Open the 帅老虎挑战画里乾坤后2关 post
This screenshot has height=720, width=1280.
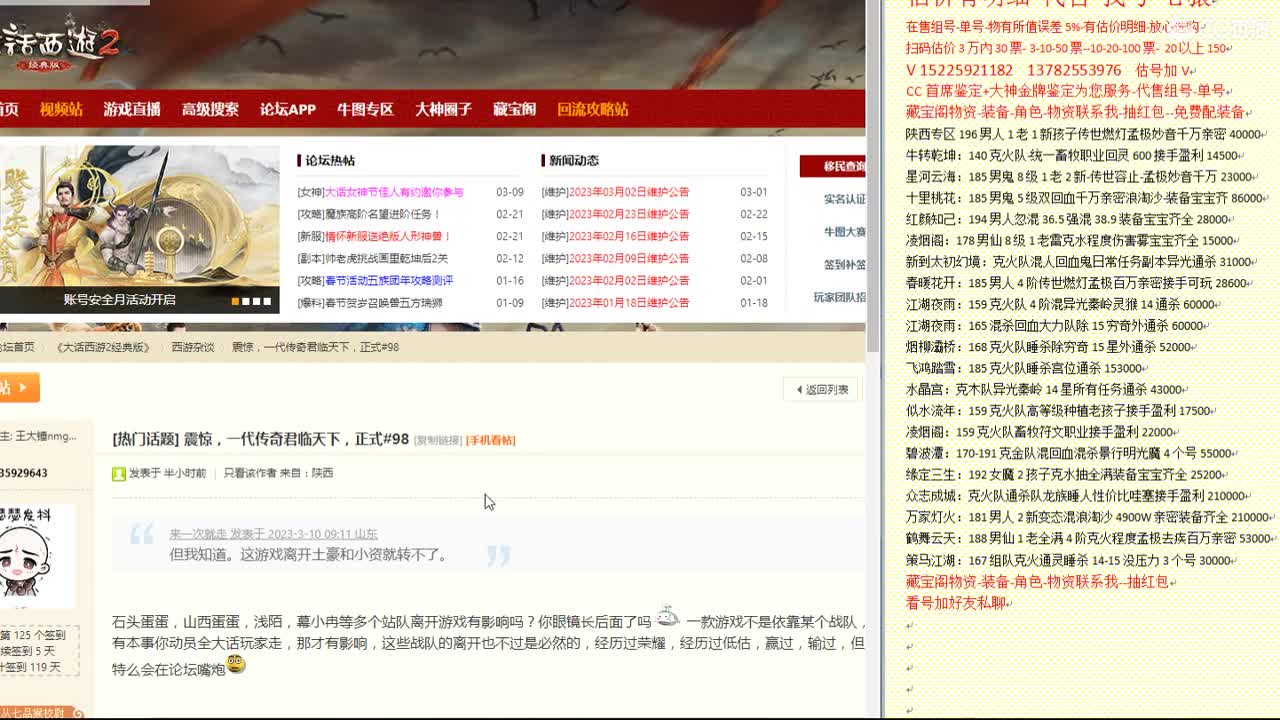point(386,258)
